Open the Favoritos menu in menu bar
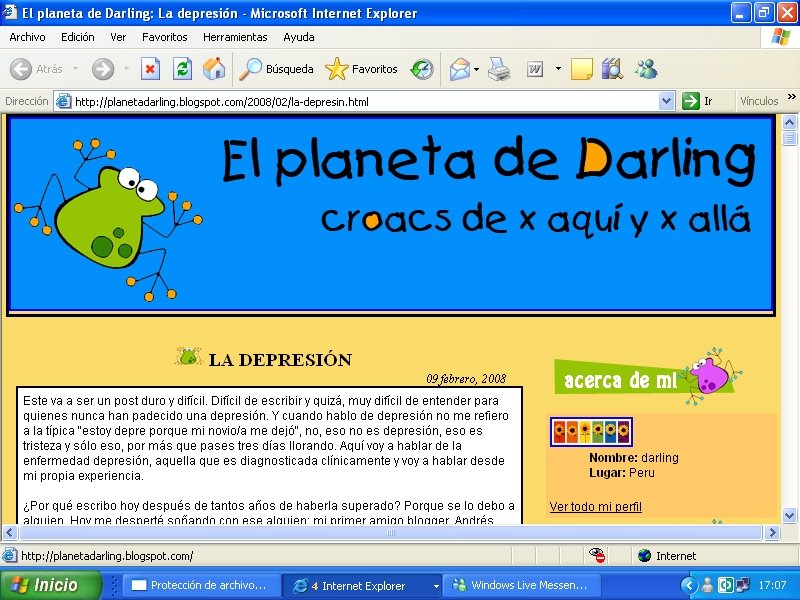The height and width of the screenshot is (600, 800). 164,37
